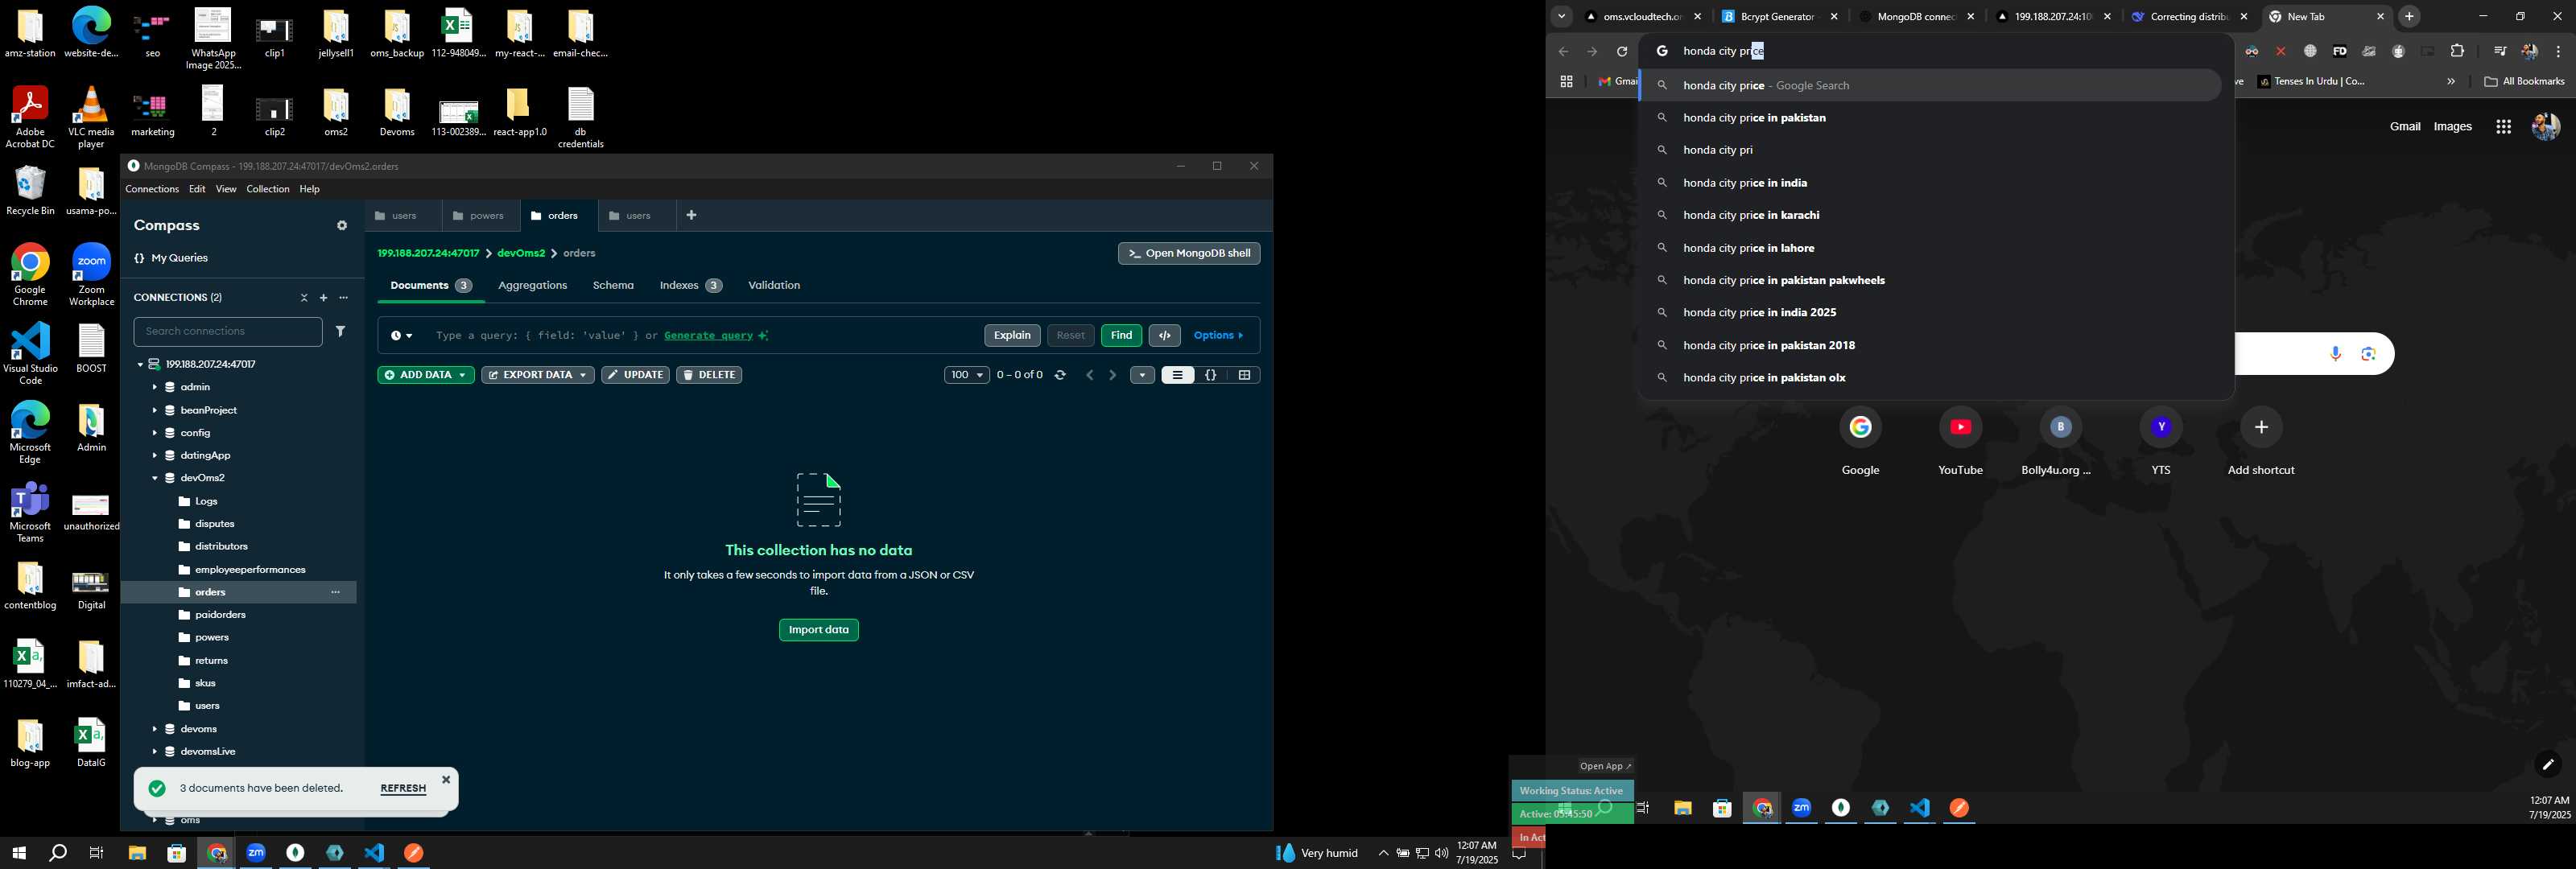Switch to the Validation tab
The height and width of the screenshot is (869, 2576).
click(773, 286)
